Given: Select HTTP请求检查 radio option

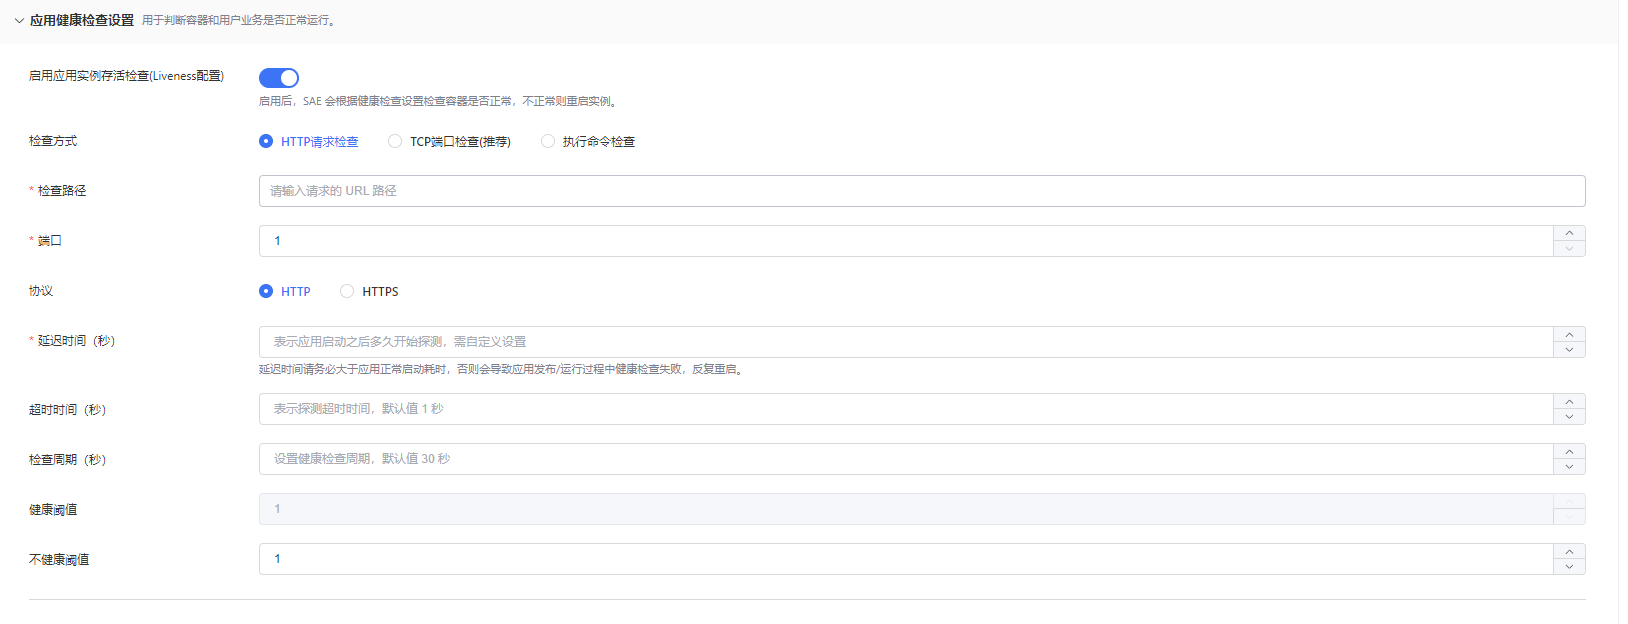Looking at the screenshot, I should (x=266, y=141).
